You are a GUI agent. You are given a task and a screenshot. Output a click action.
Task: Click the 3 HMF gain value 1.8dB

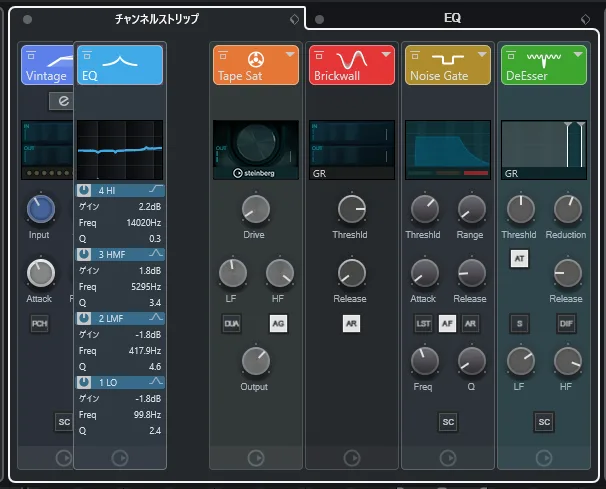click(x=150, y=271)
